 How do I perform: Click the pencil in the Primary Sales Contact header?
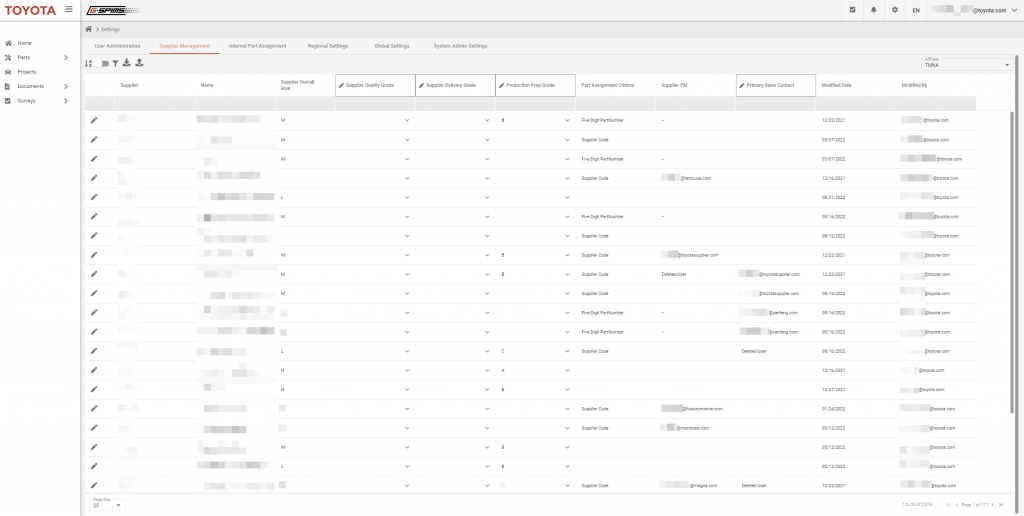click(x=742, y=86)
